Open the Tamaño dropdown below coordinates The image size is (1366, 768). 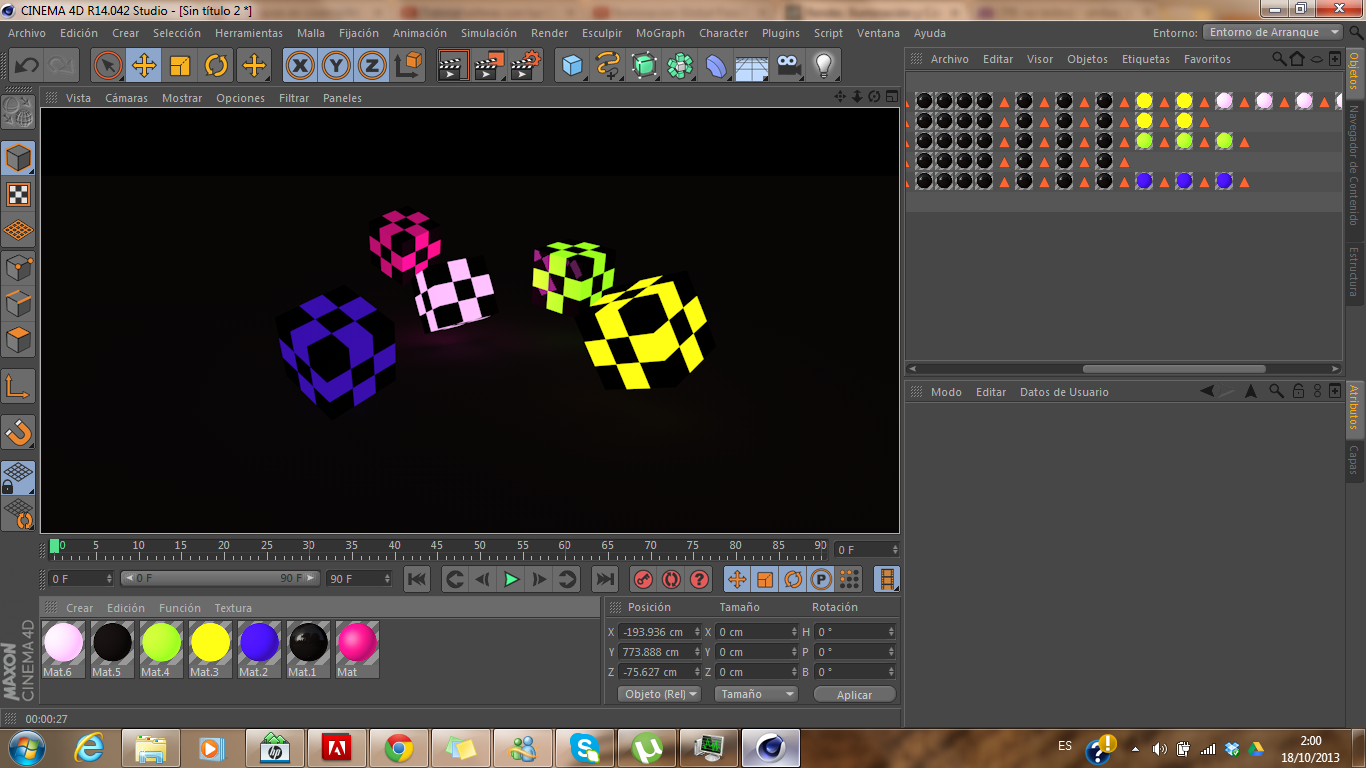[756, 694]
